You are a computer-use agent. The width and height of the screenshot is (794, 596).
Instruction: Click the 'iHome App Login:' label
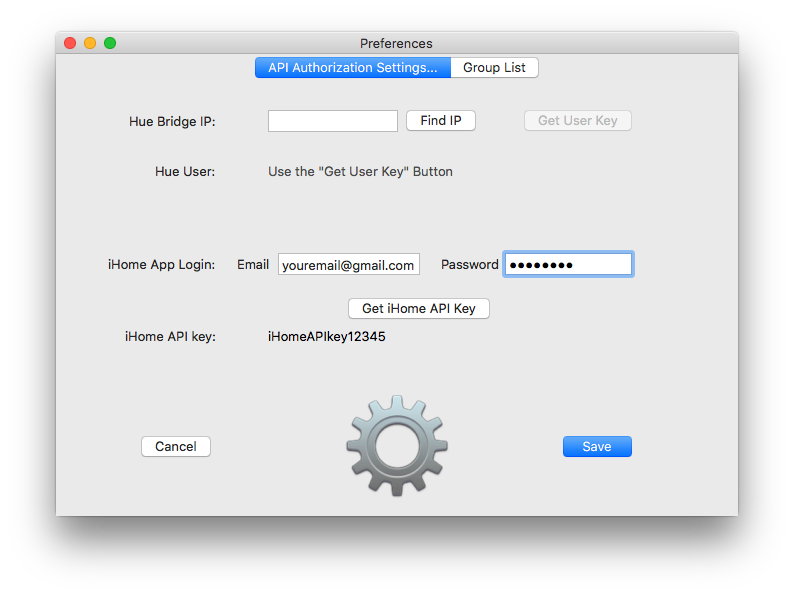tap(162, 265)
